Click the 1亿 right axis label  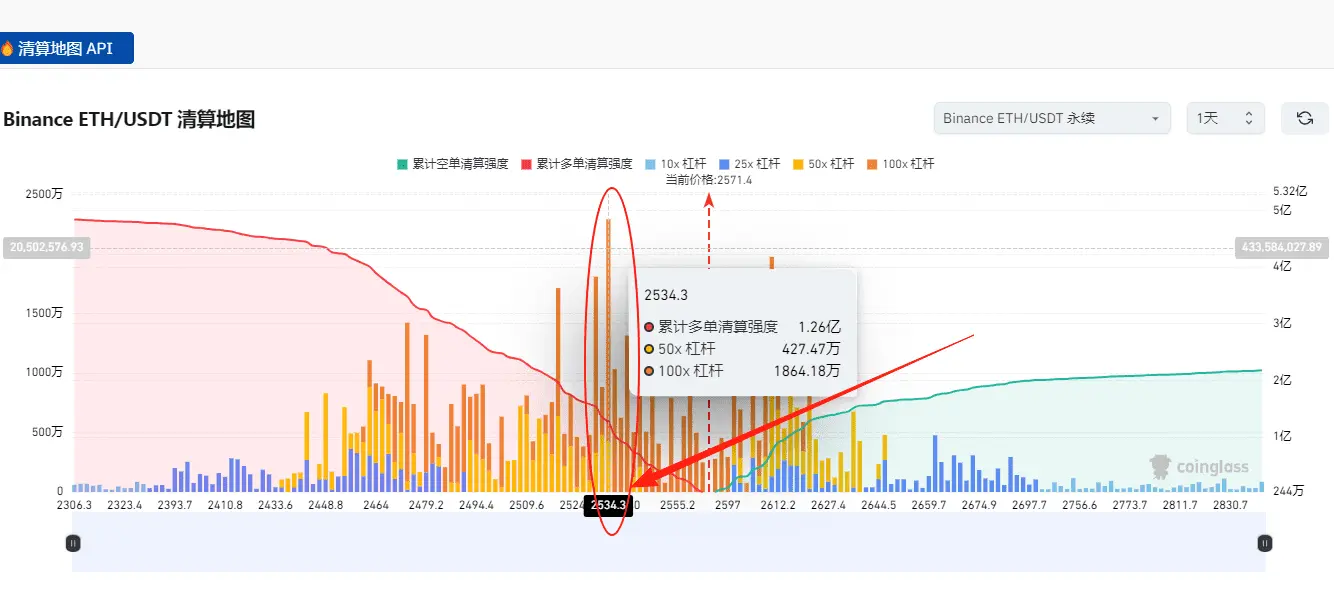click(x=1283, y=436)
